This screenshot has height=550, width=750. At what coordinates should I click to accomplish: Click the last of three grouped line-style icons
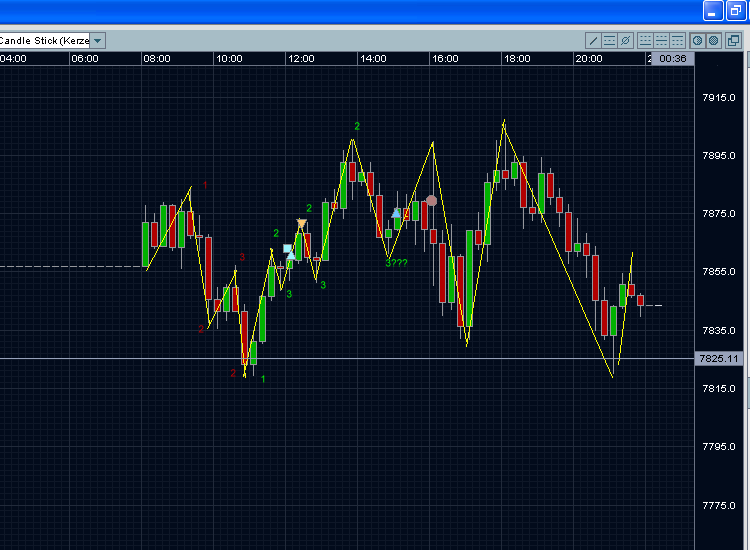click(x=677, y=41)
